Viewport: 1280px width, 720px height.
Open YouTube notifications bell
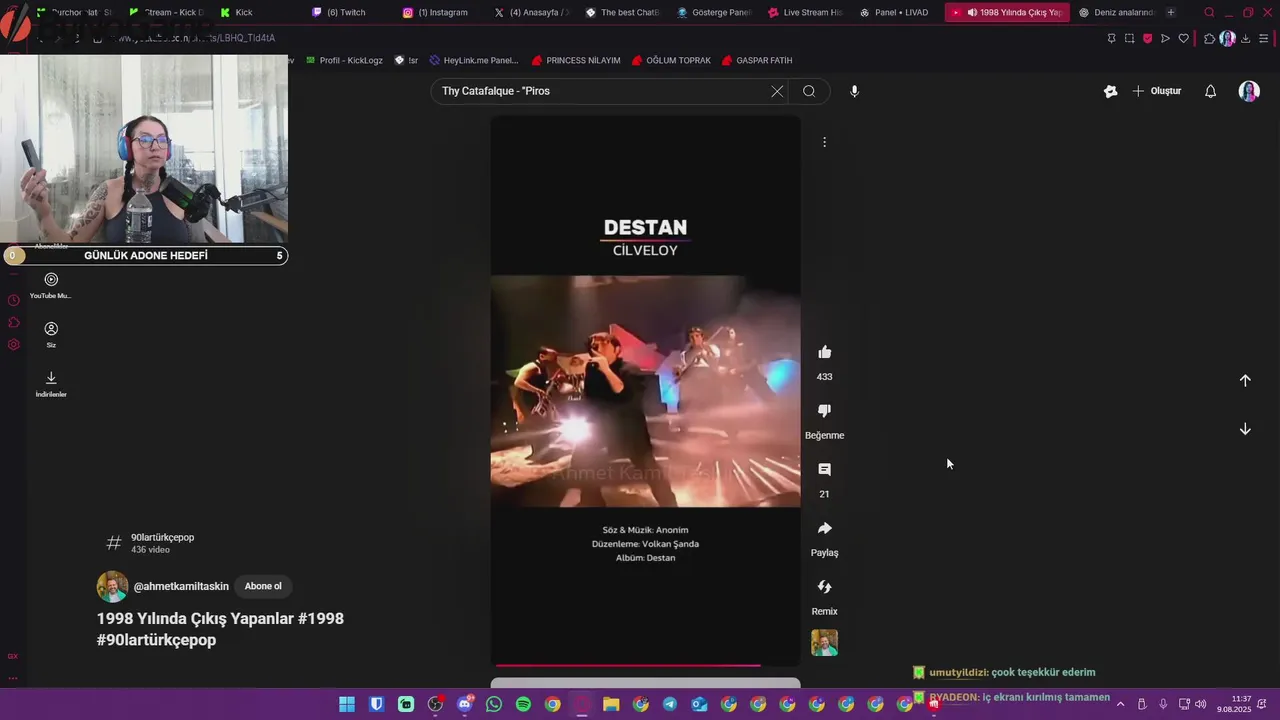[x=1210, y=91]
